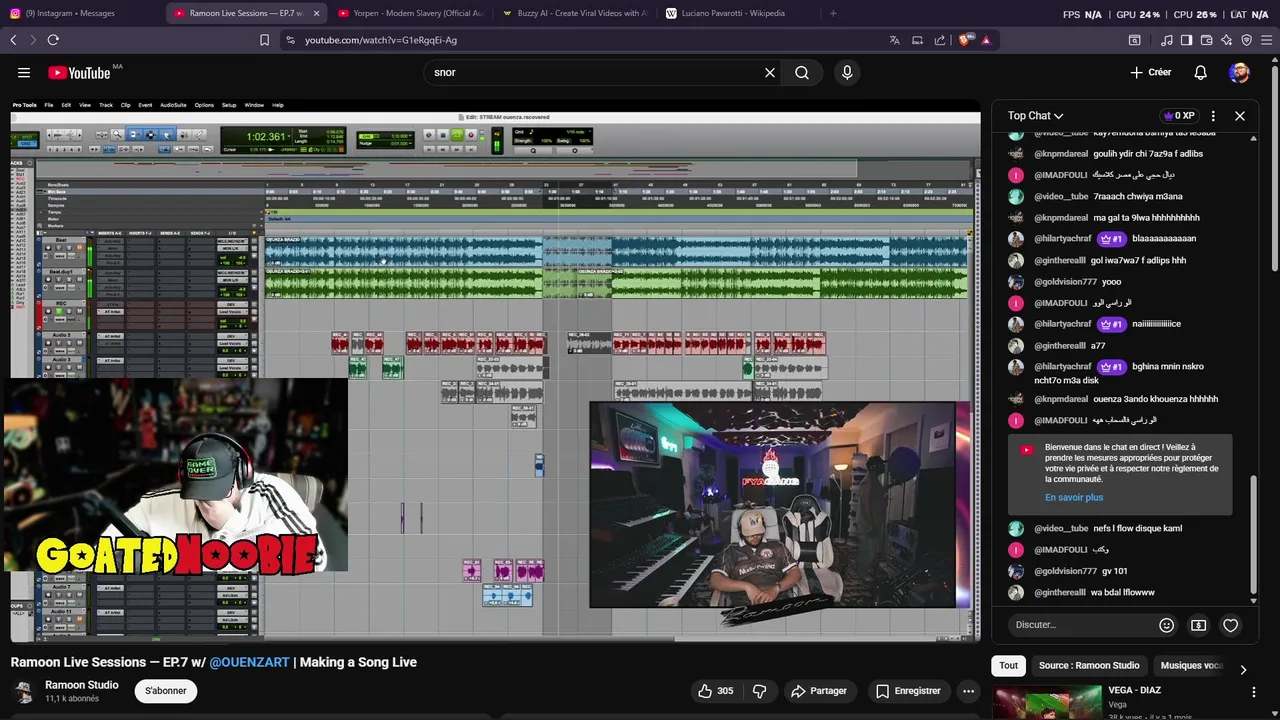Open the Ramoon Studio channel avatar

coord(22,691)
